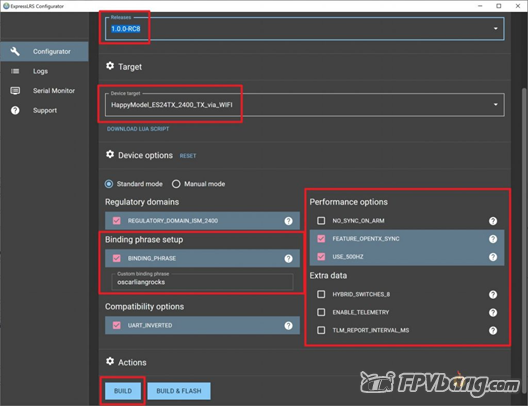The image size is (528, 406).
Task: Click the Custom binding phrase field
Action: pos(202,282)
